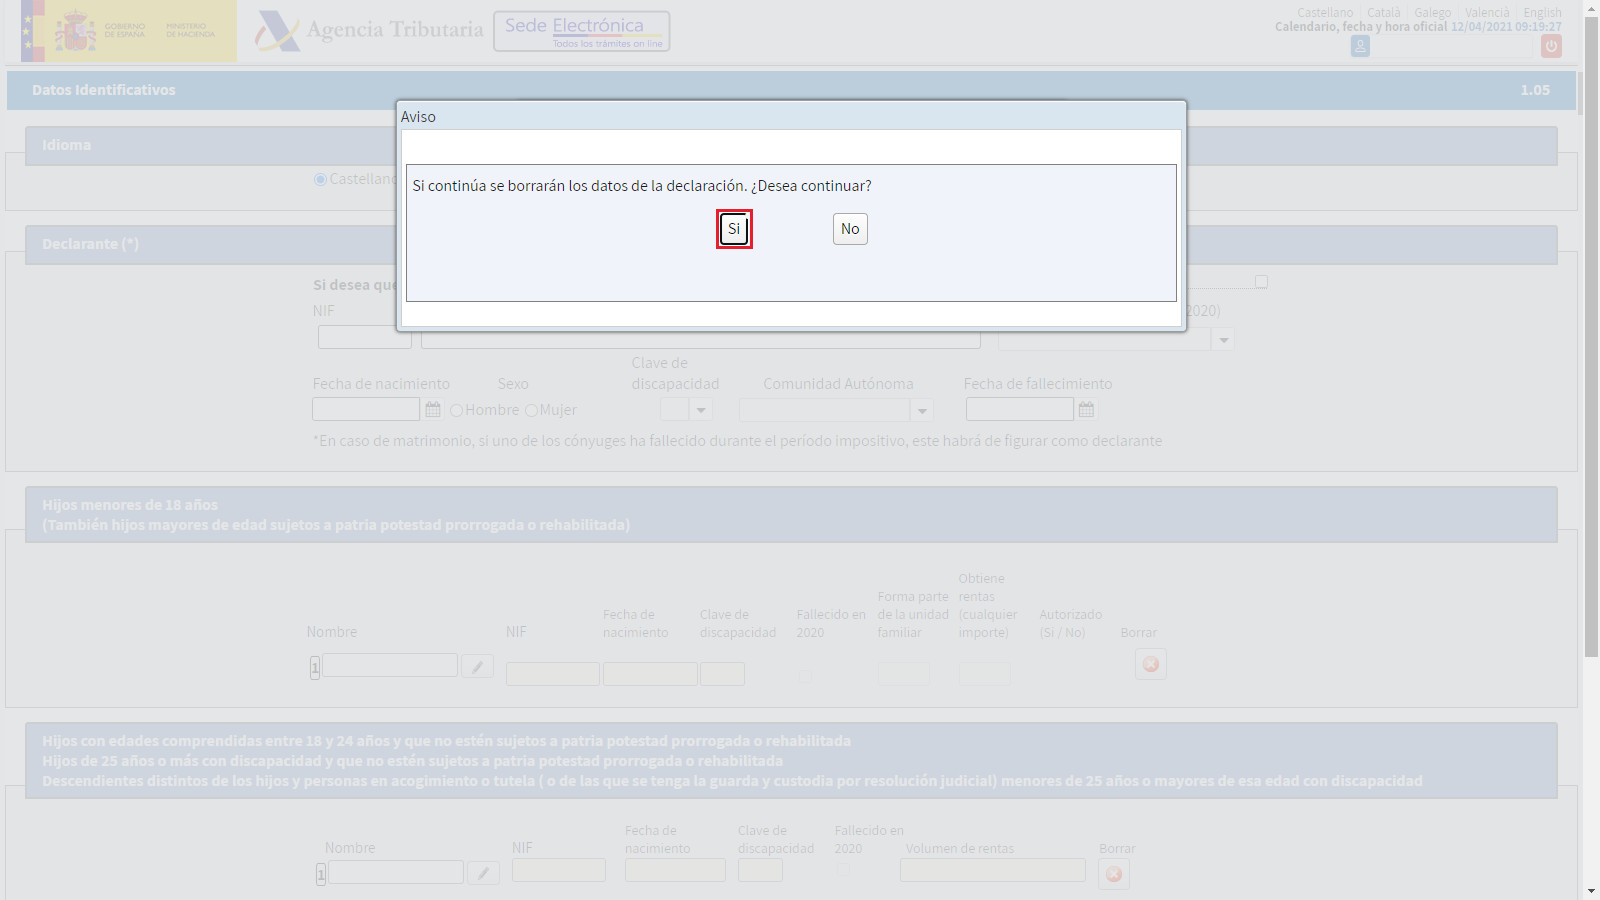This screenshot has width=1600, height=900.
Task: Switch language to English link
Action: click(x=1542, y=13)
